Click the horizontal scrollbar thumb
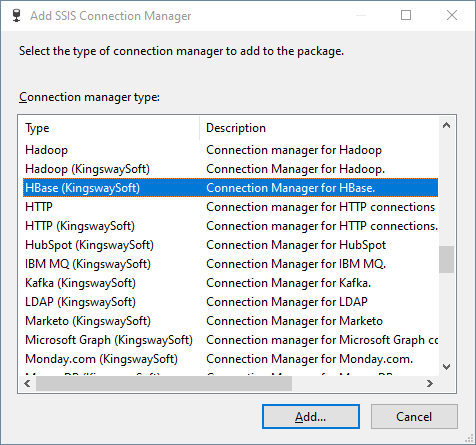This screenshot has width=476, height=445. point(164,384)
